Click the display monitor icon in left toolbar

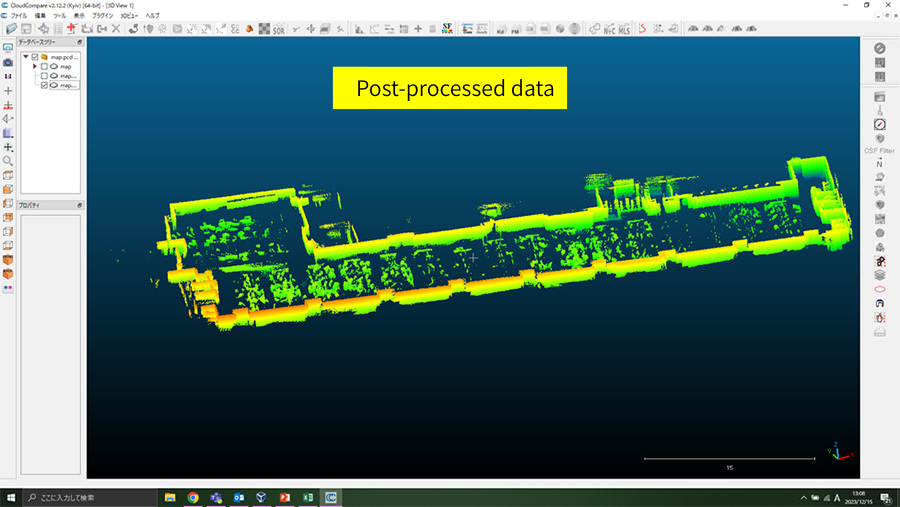8,48
